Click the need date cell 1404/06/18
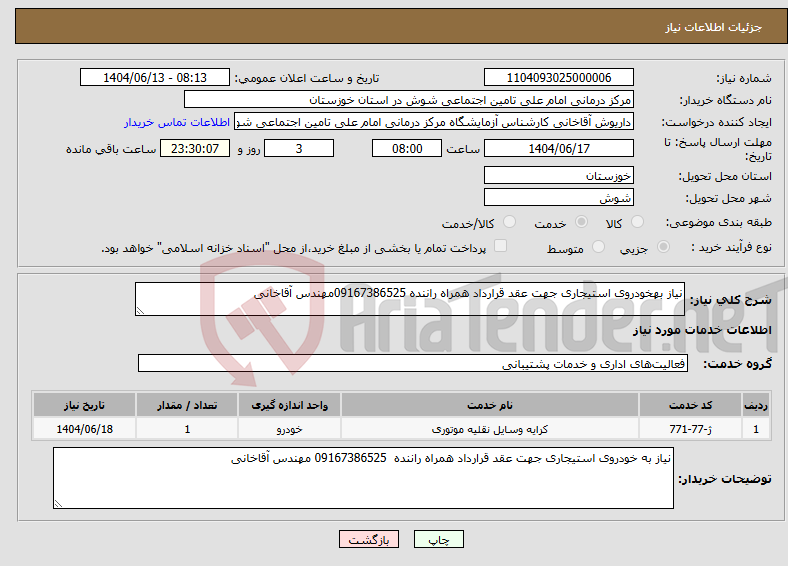Image resolution: width=788 pixels, height=566 pixels. [x=84, y=429]
